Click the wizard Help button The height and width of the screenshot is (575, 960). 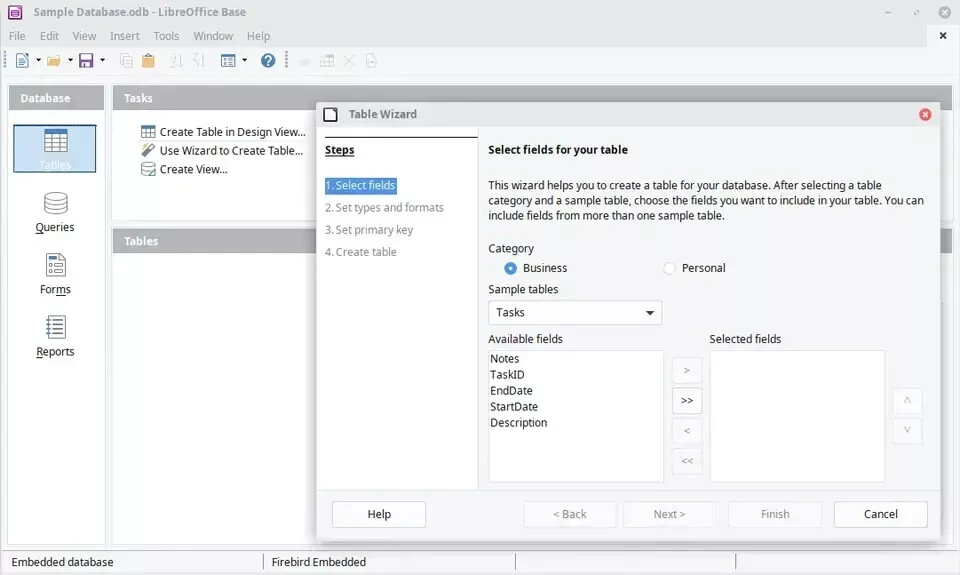click(x=379, y=514)
